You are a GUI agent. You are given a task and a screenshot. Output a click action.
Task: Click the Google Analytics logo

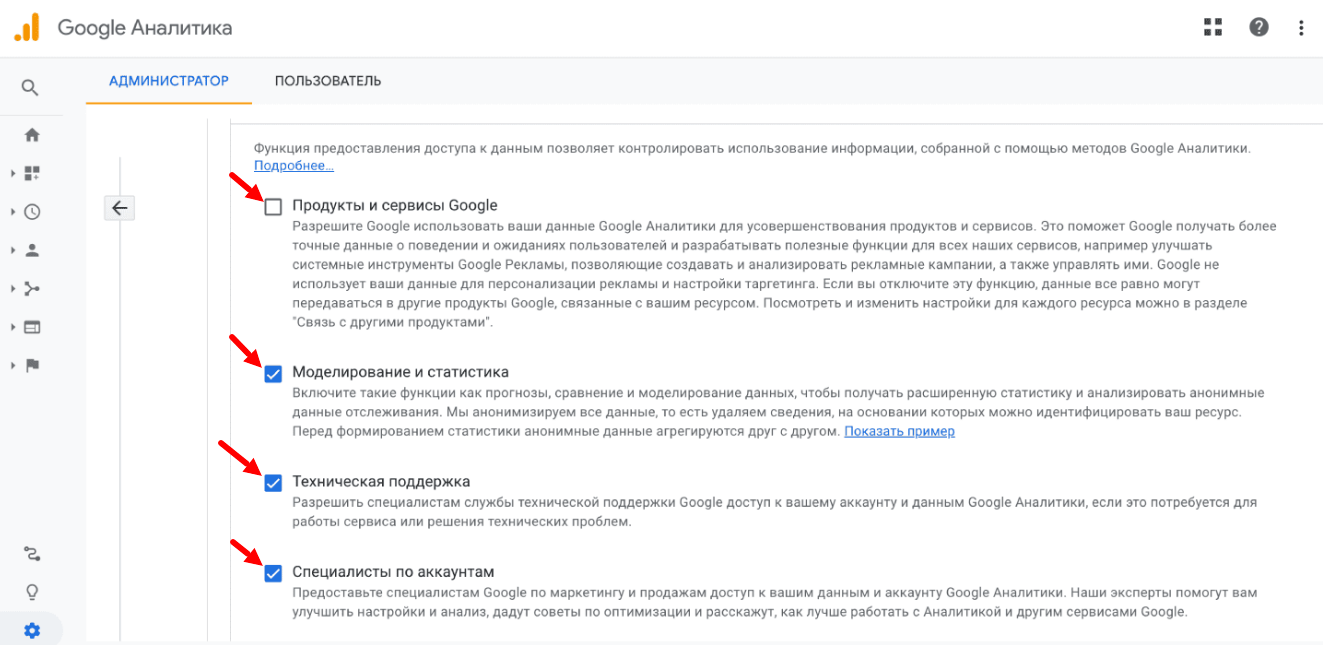point(26,27)
